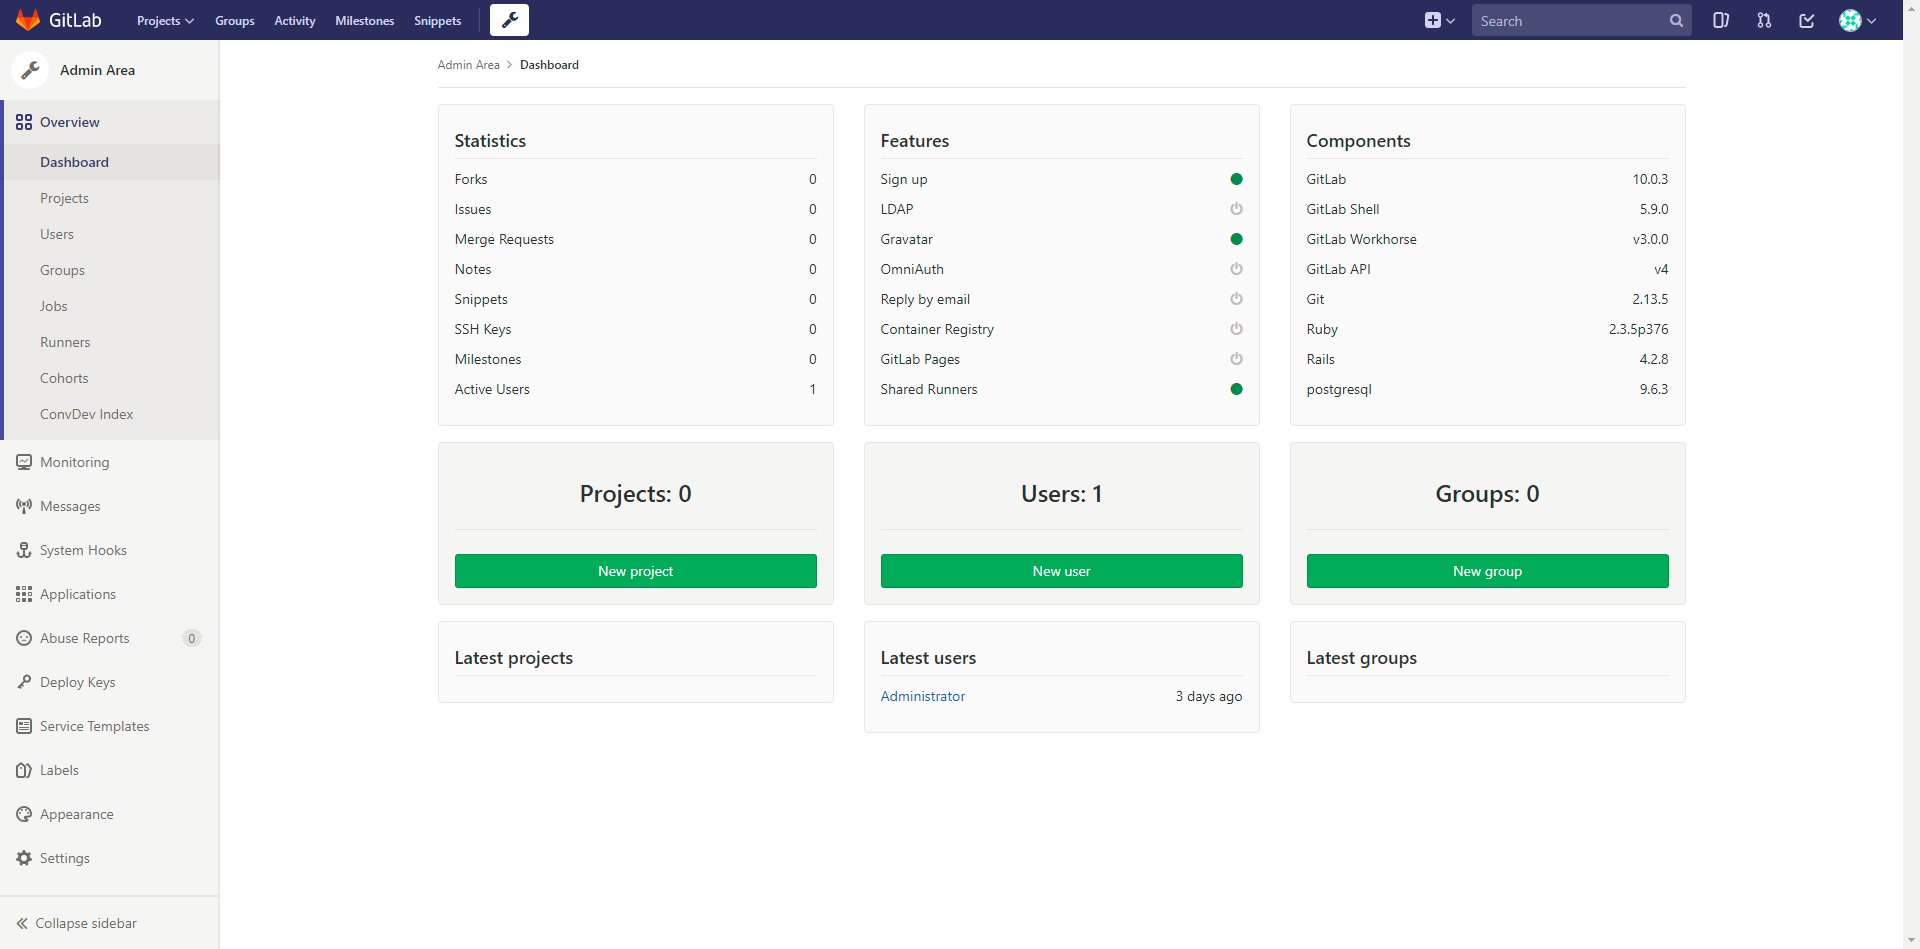The width and height of the screenshot is (1920, 949).
Task: Click the Container Registry power icon
Action: (1236, 329)
